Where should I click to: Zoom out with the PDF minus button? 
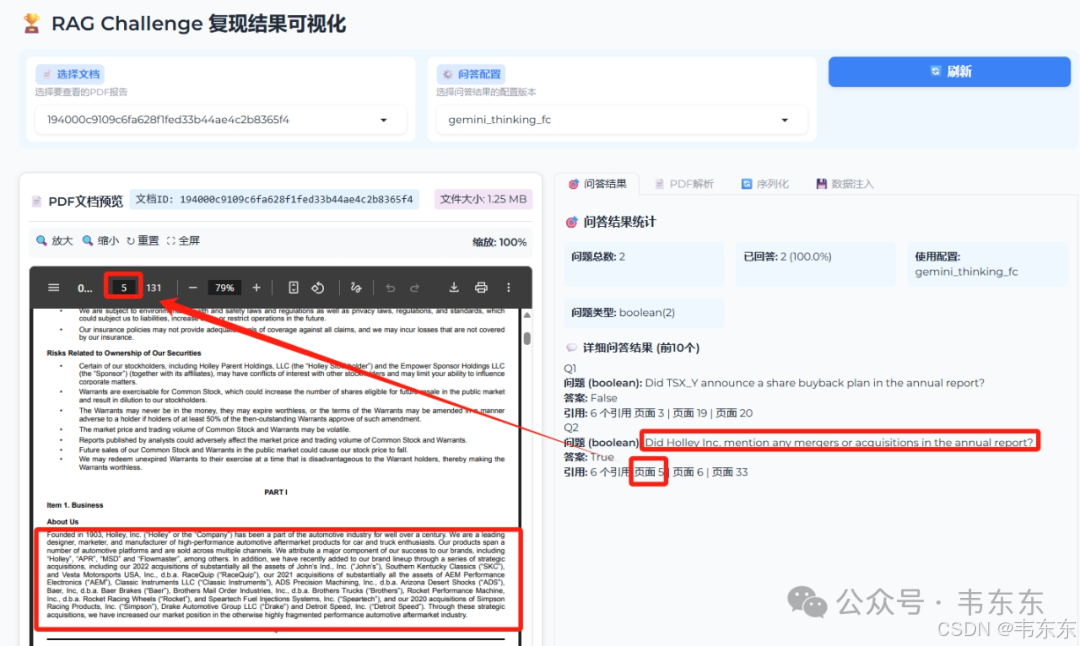point(193,288)
